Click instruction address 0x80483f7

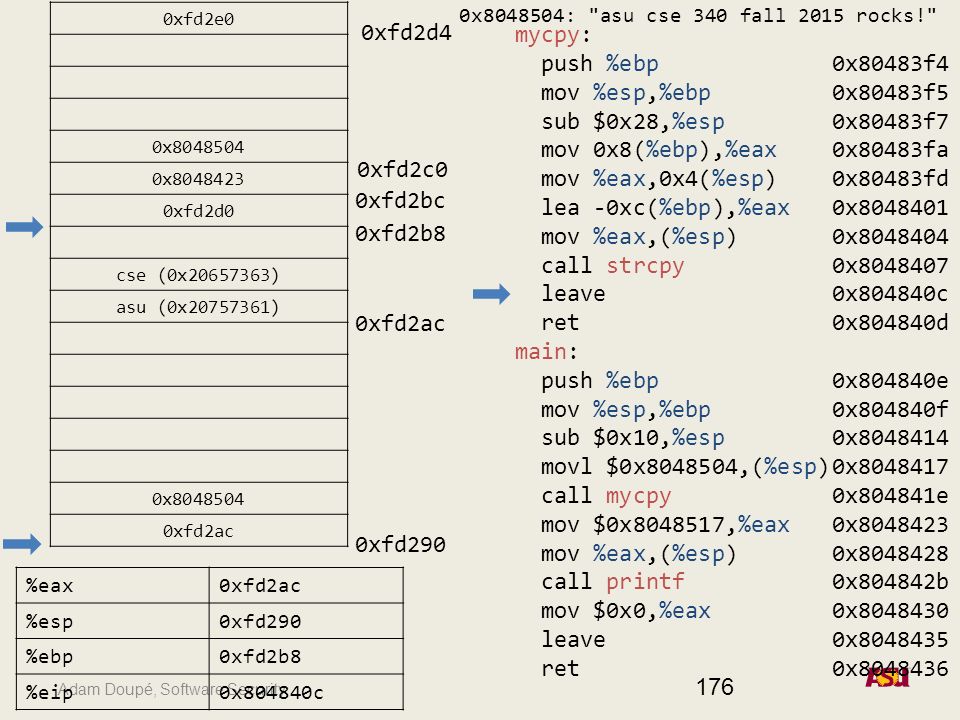coord(890,121)
